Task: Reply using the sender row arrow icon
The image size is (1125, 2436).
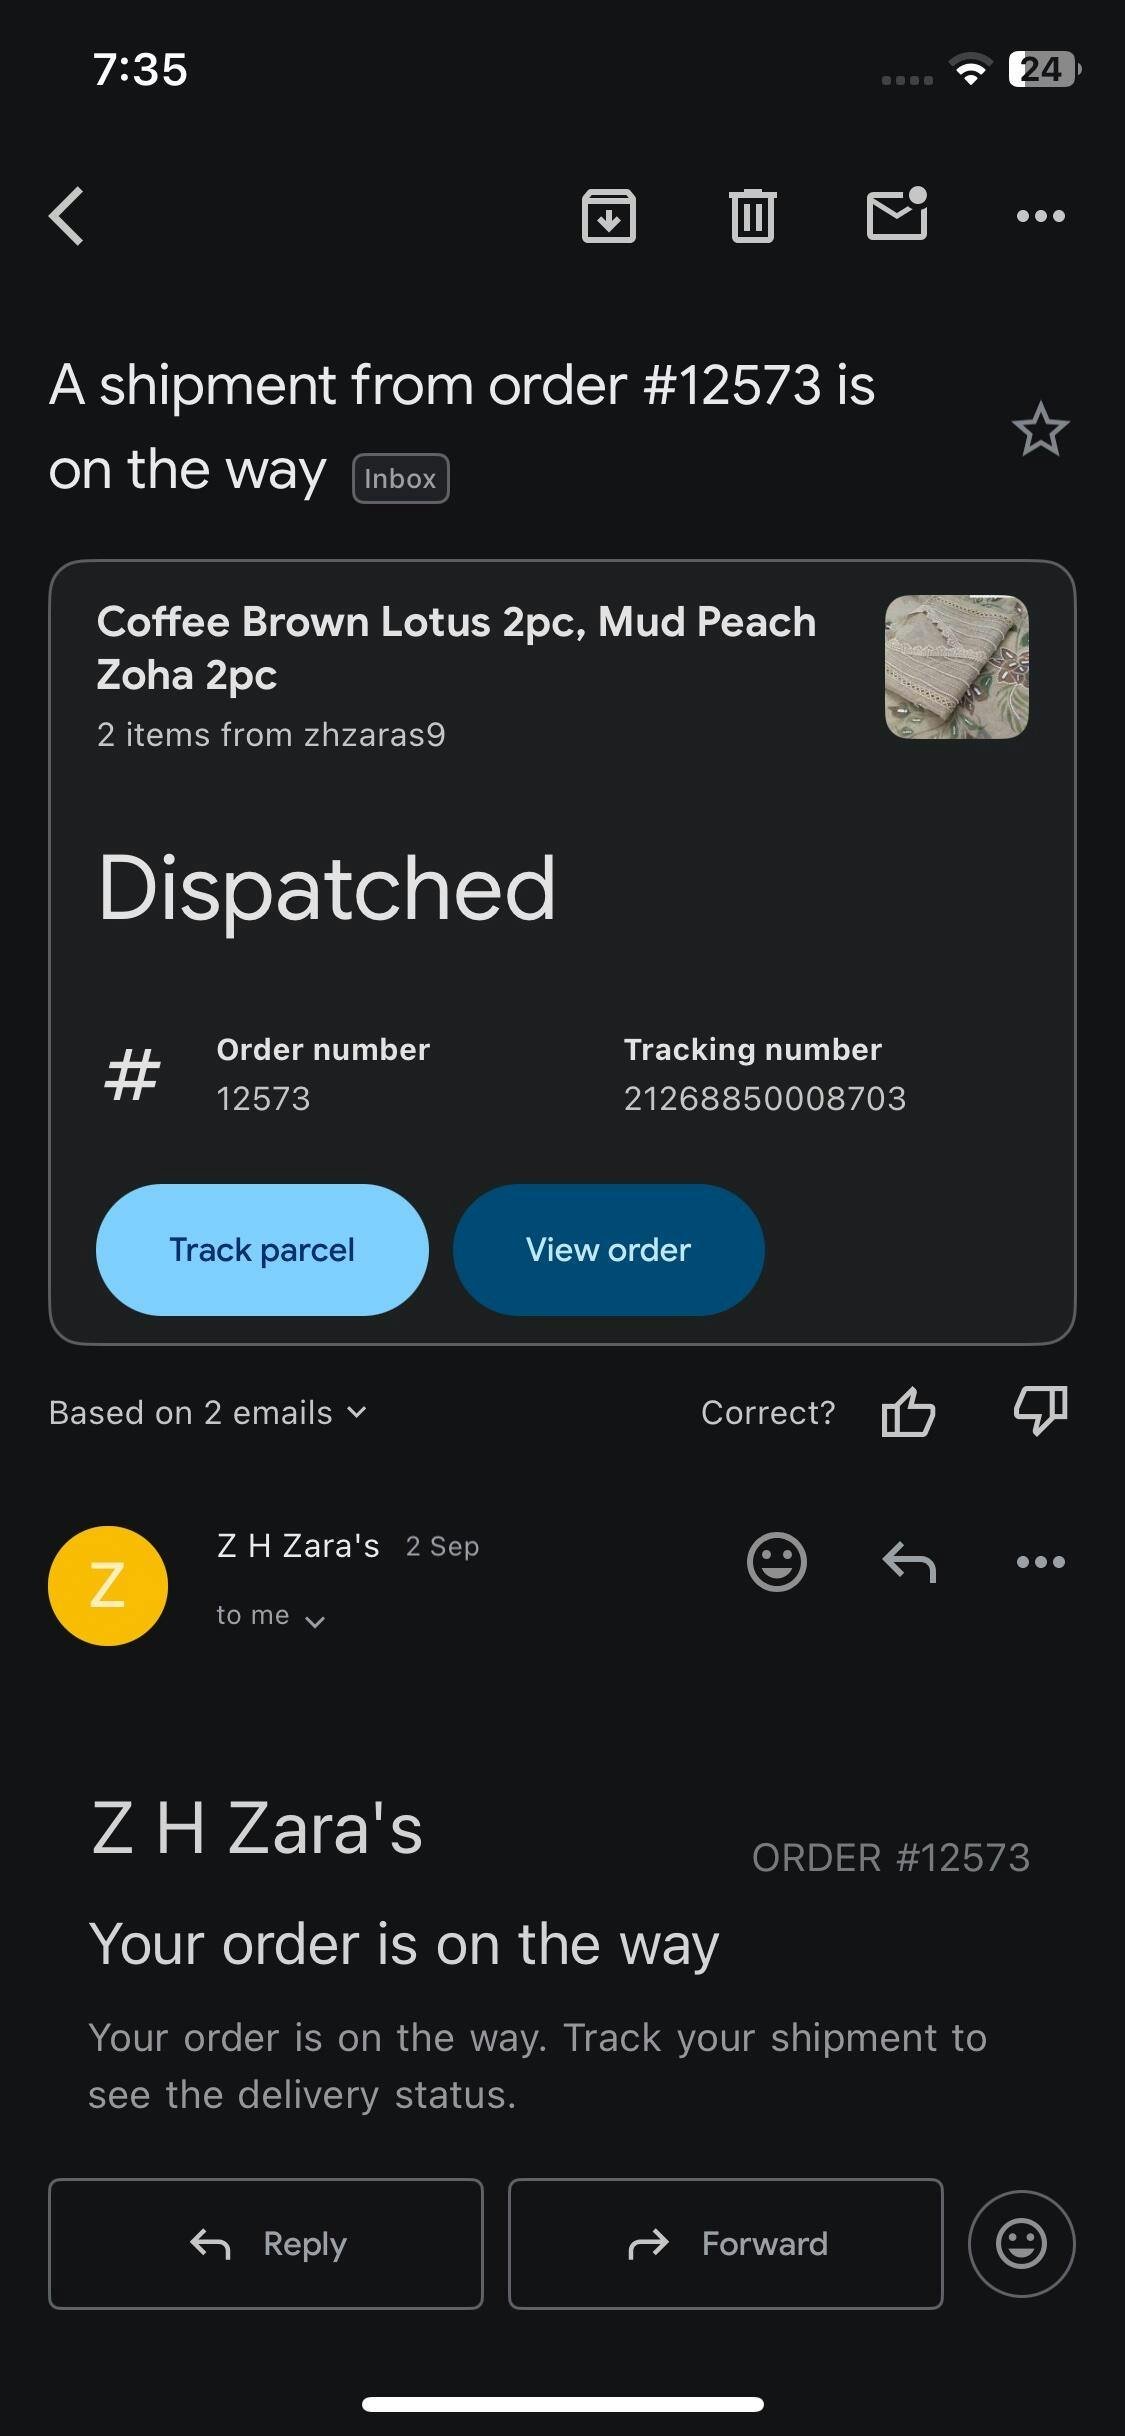Action: (909, 1562)
